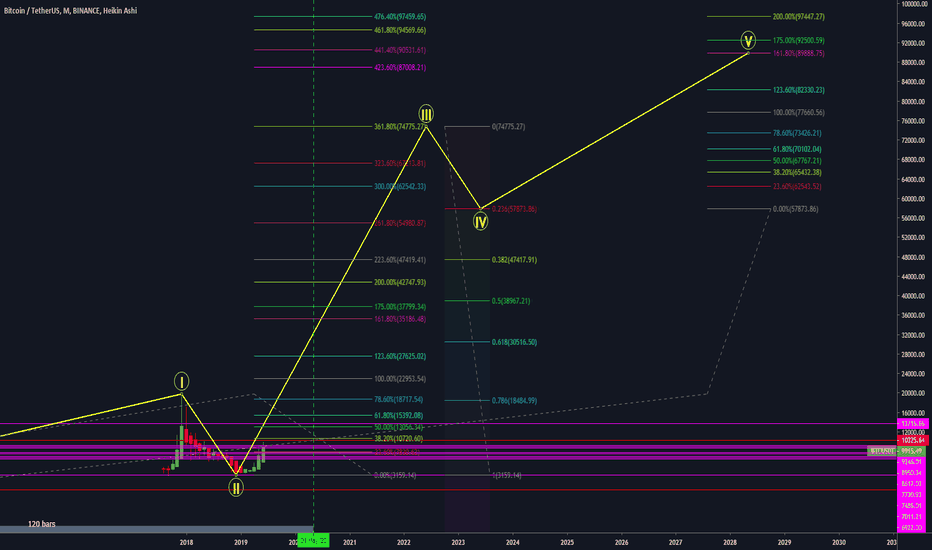This screenshot has height=550, width=932.
Task: Click the 2030 year on time axis
Action: 839,542
